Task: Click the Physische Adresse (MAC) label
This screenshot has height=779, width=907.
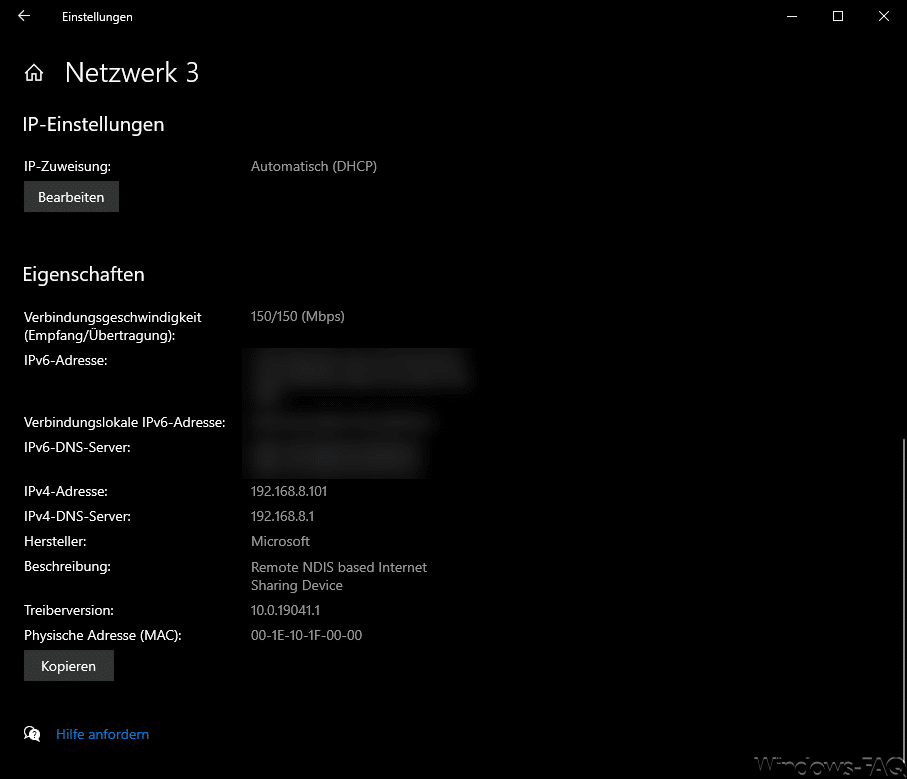Action: click(102, 635)
